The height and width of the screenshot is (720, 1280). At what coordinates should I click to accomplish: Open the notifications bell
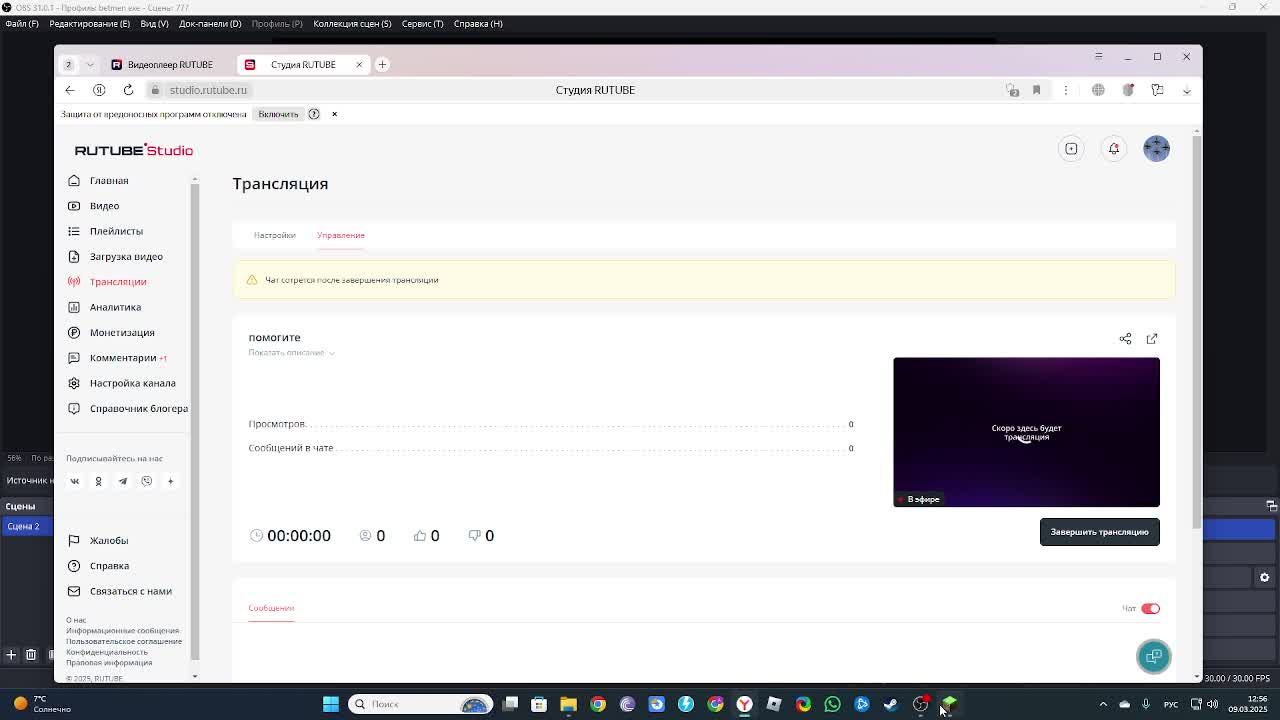pyautogui.click(x=1114, y=149)
